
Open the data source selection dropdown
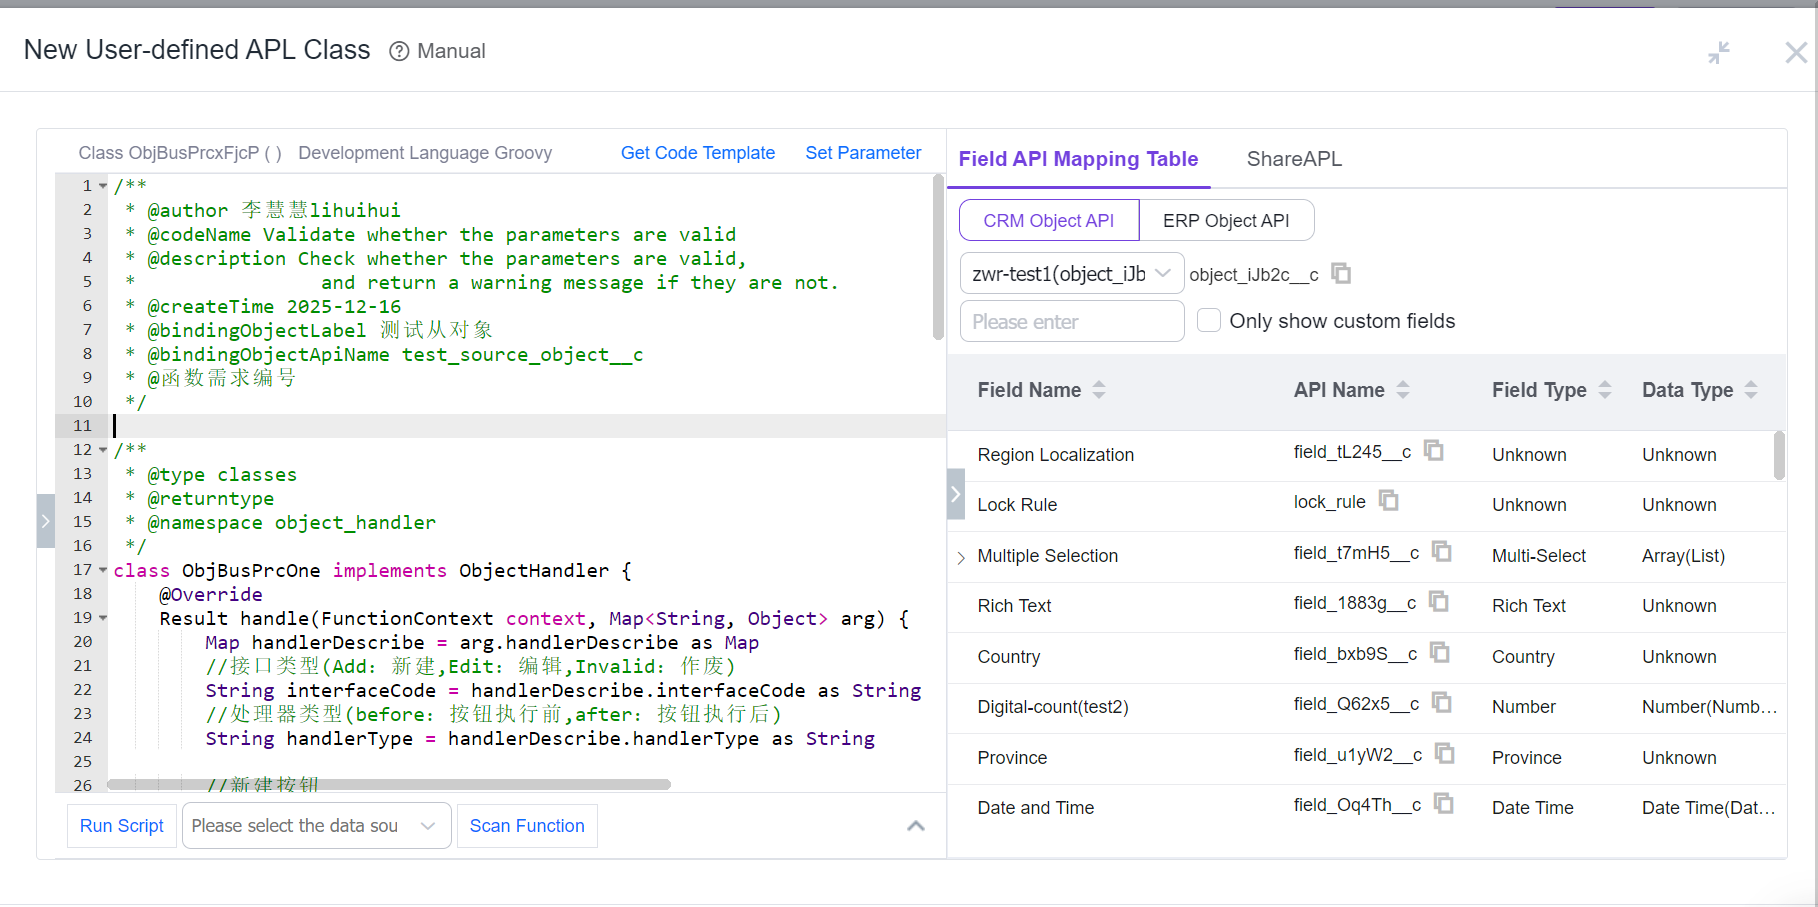[316, 825]
